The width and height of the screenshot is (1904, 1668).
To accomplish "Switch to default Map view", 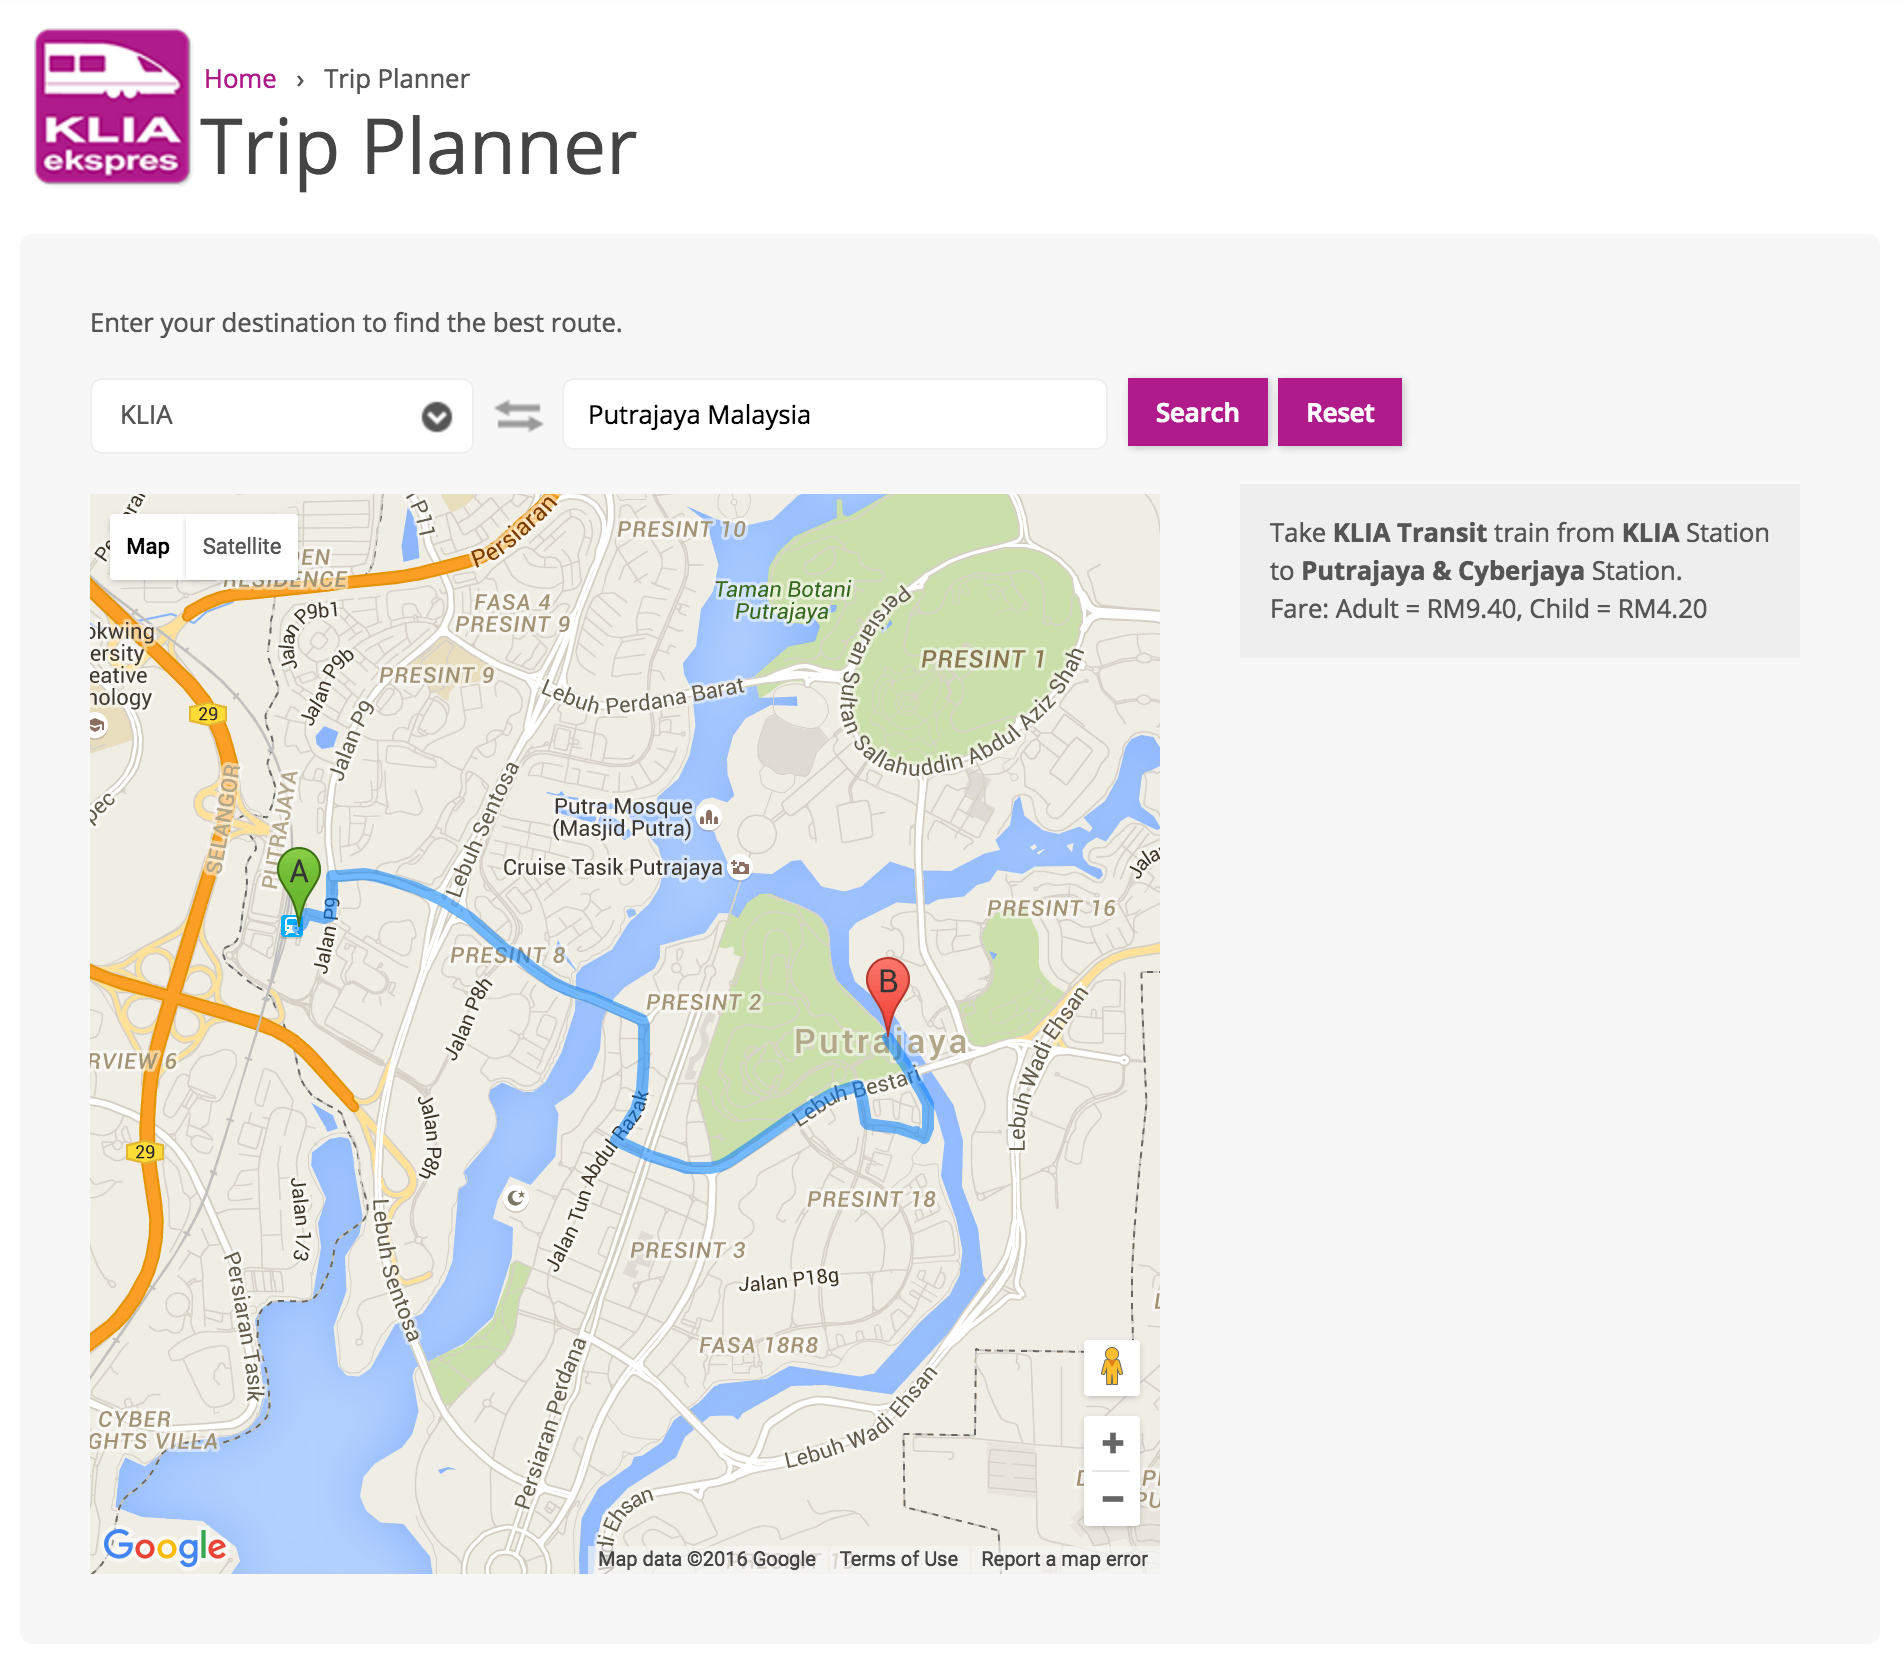I will coord(148,546).
